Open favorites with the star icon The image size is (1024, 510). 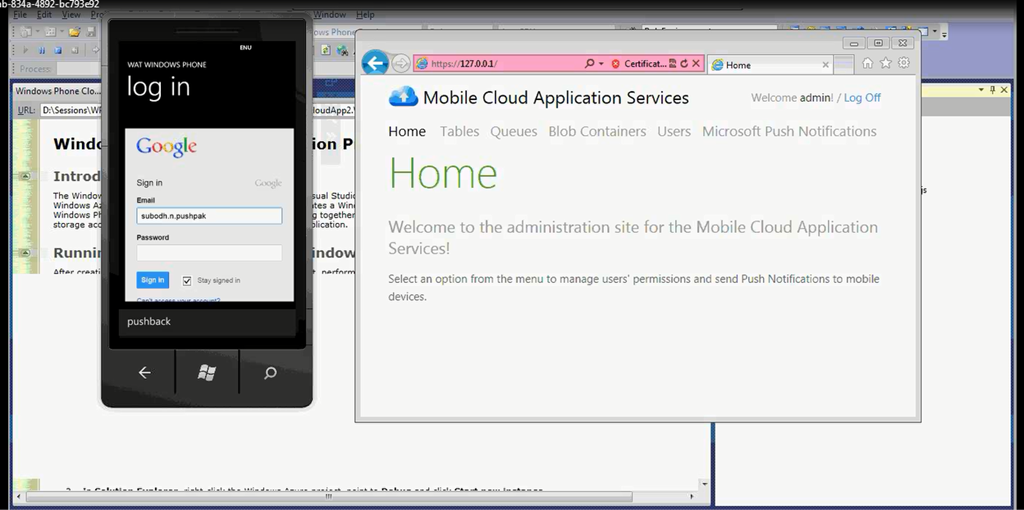tap(886, 63)
